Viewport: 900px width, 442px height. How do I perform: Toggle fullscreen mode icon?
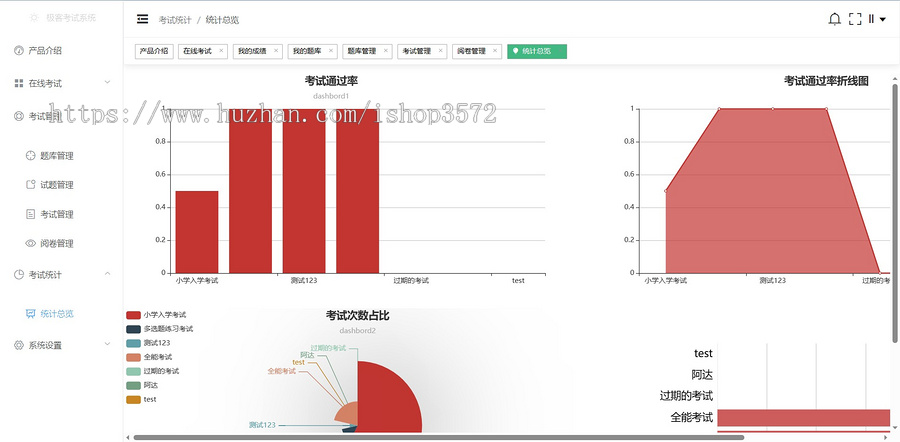click(x=855, y=19)
